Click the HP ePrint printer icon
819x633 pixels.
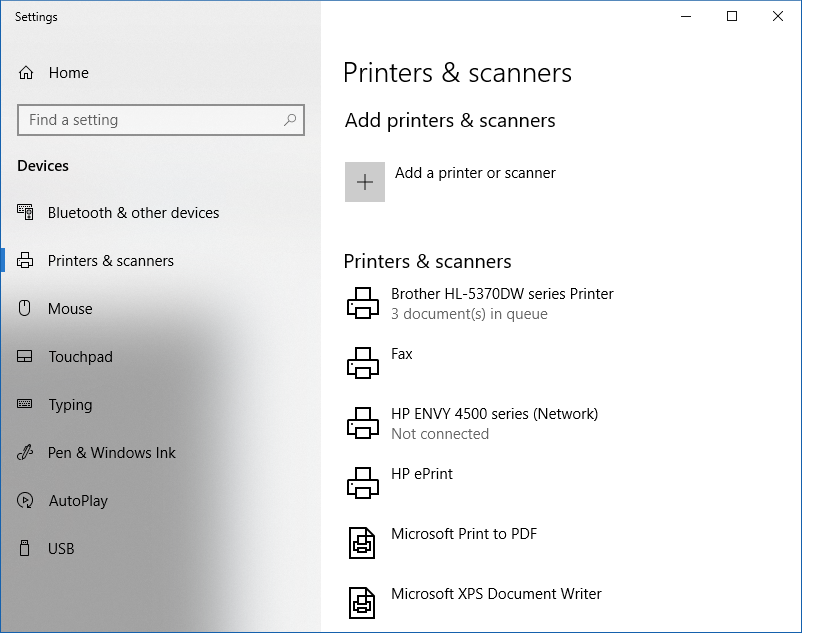(362, 483)
